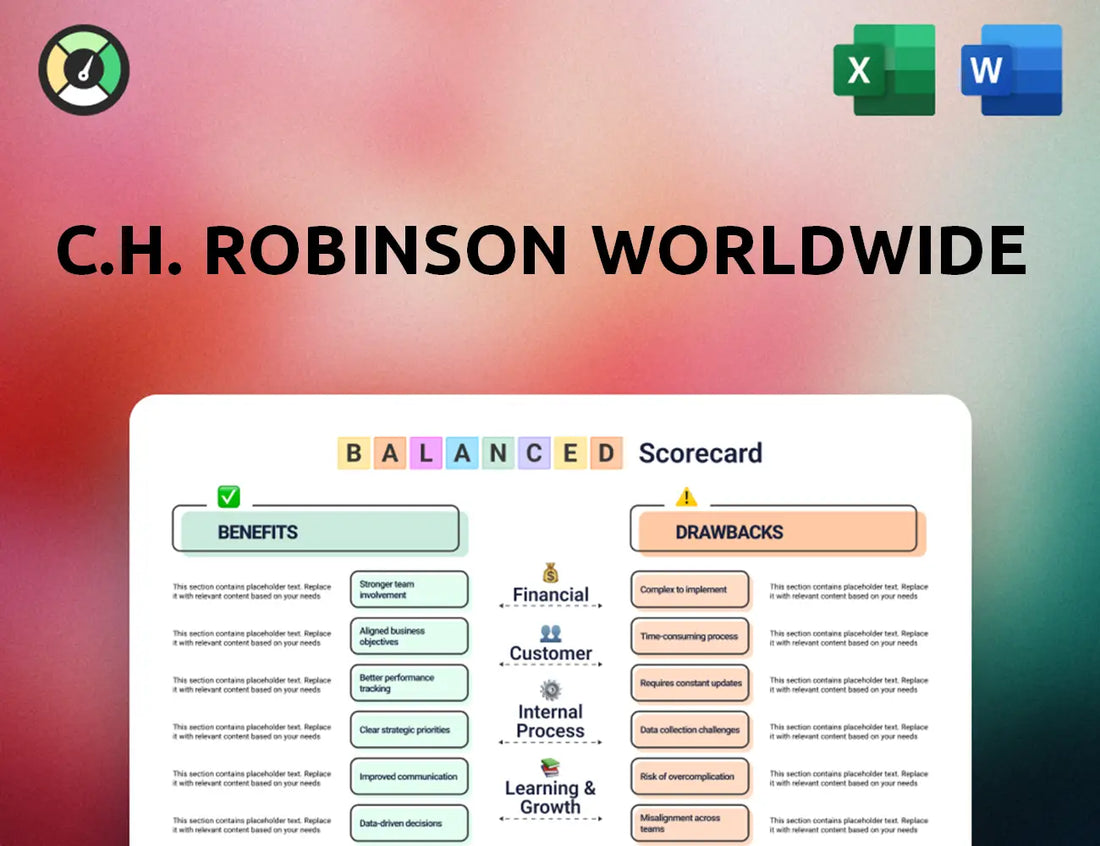Click the Misalignment across teams box

click(690, 824)
